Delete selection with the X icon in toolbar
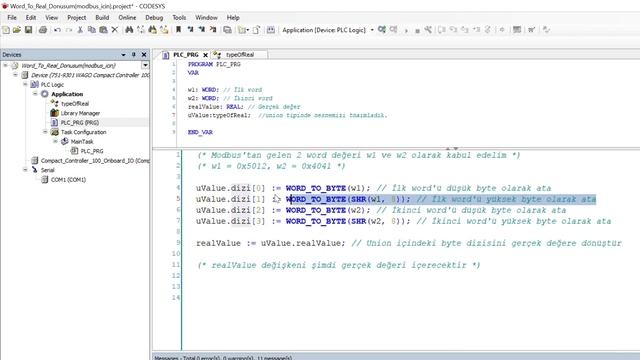 tap(115, 30)
